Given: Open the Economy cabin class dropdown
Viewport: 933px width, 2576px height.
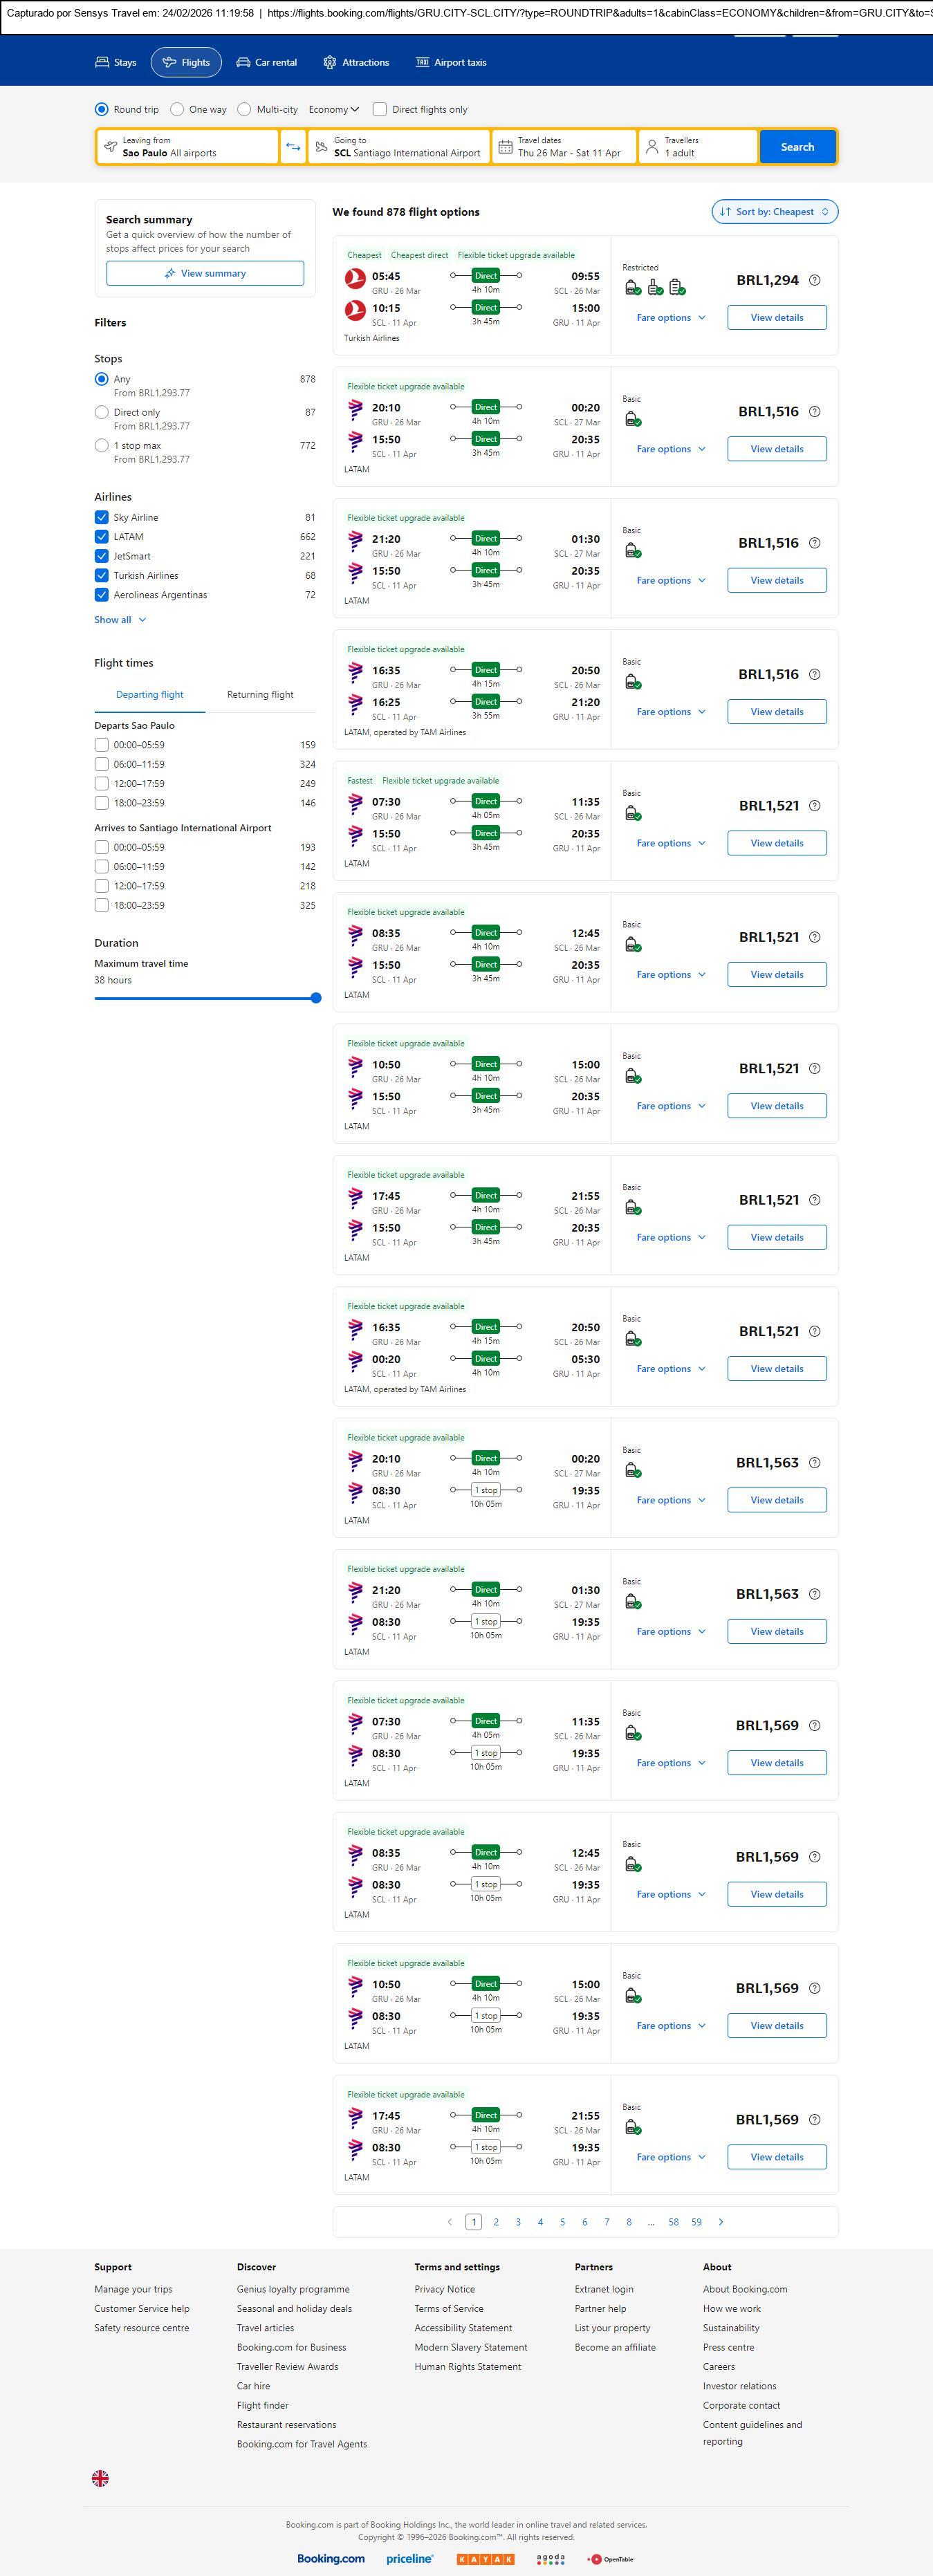Looking at the screenshot, I should click(333, 110).
